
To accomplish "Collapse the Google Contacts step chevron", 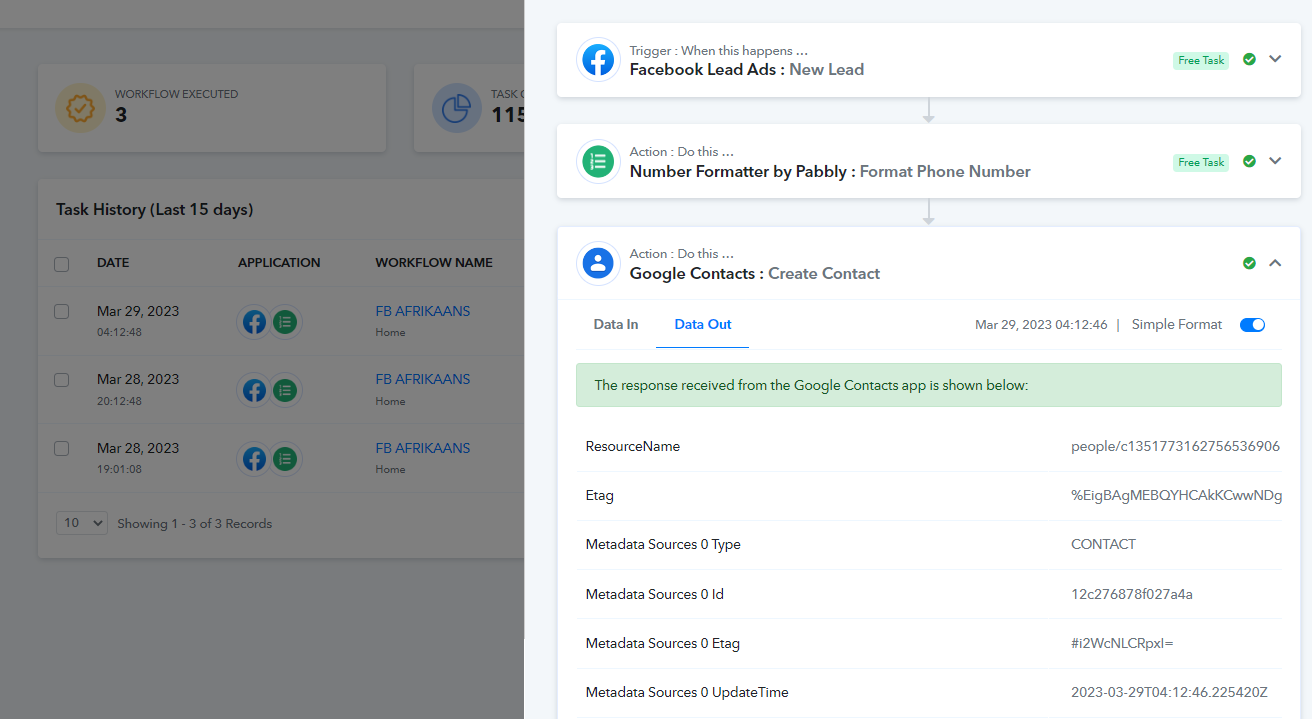I will point(1275,263).
